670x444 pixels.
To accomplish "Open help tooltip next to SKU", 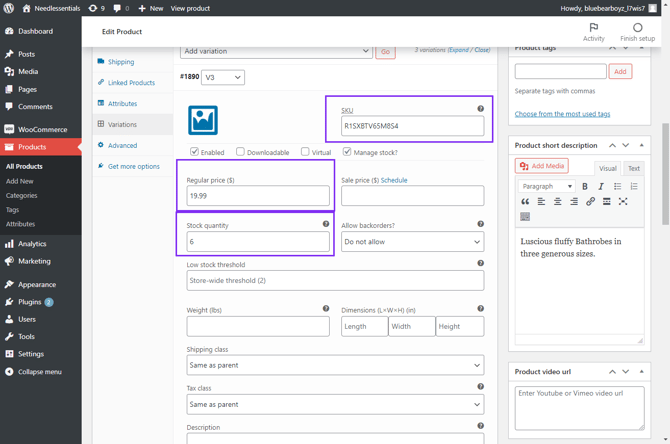I will coord(480,109).
